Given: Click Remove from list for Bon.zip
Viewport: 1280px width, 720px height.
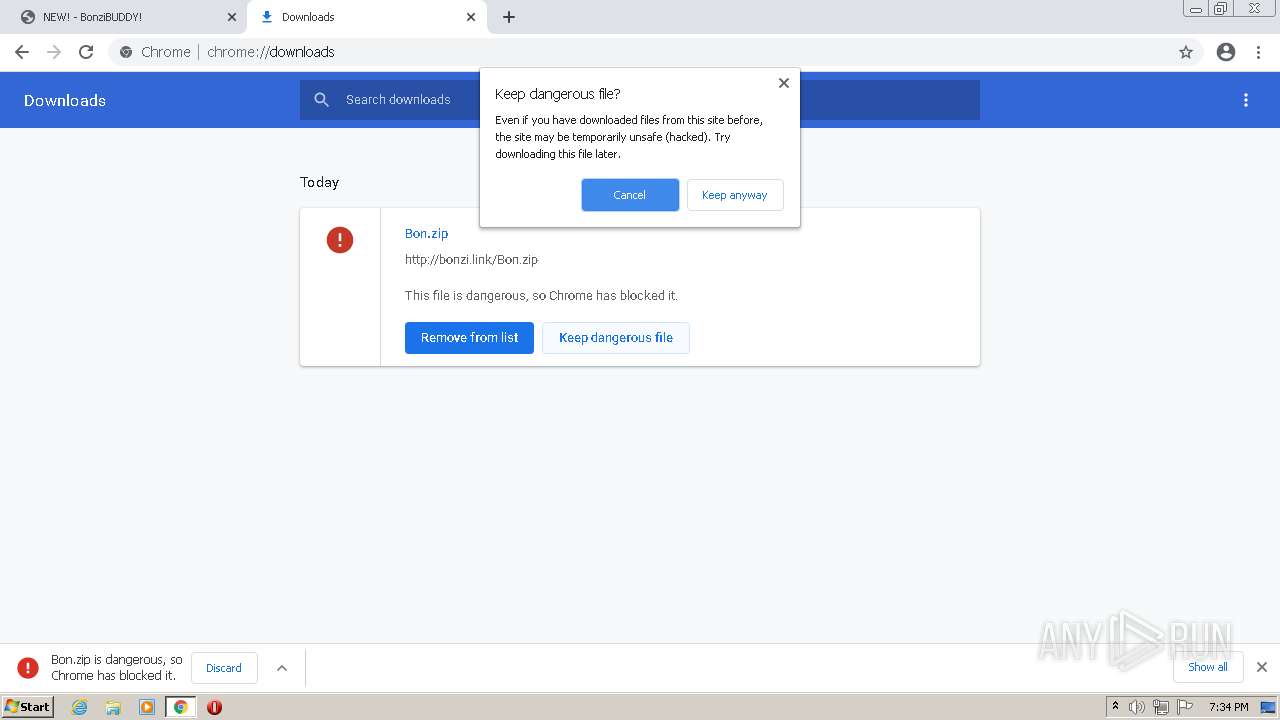Looking at the screenshot, I should coord(469,338).
